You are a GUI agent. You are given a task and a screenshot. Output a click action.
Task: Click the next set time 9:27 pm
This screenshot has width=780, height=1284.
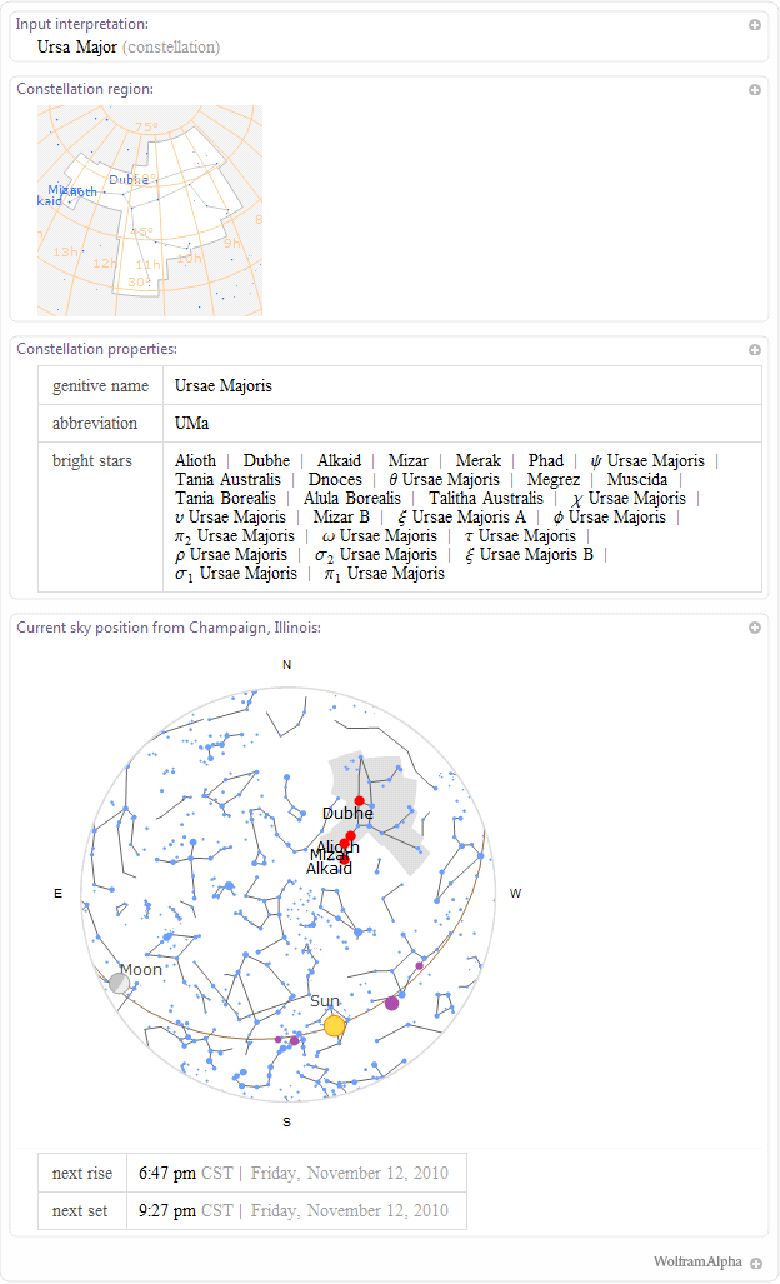pos(167,1211)
